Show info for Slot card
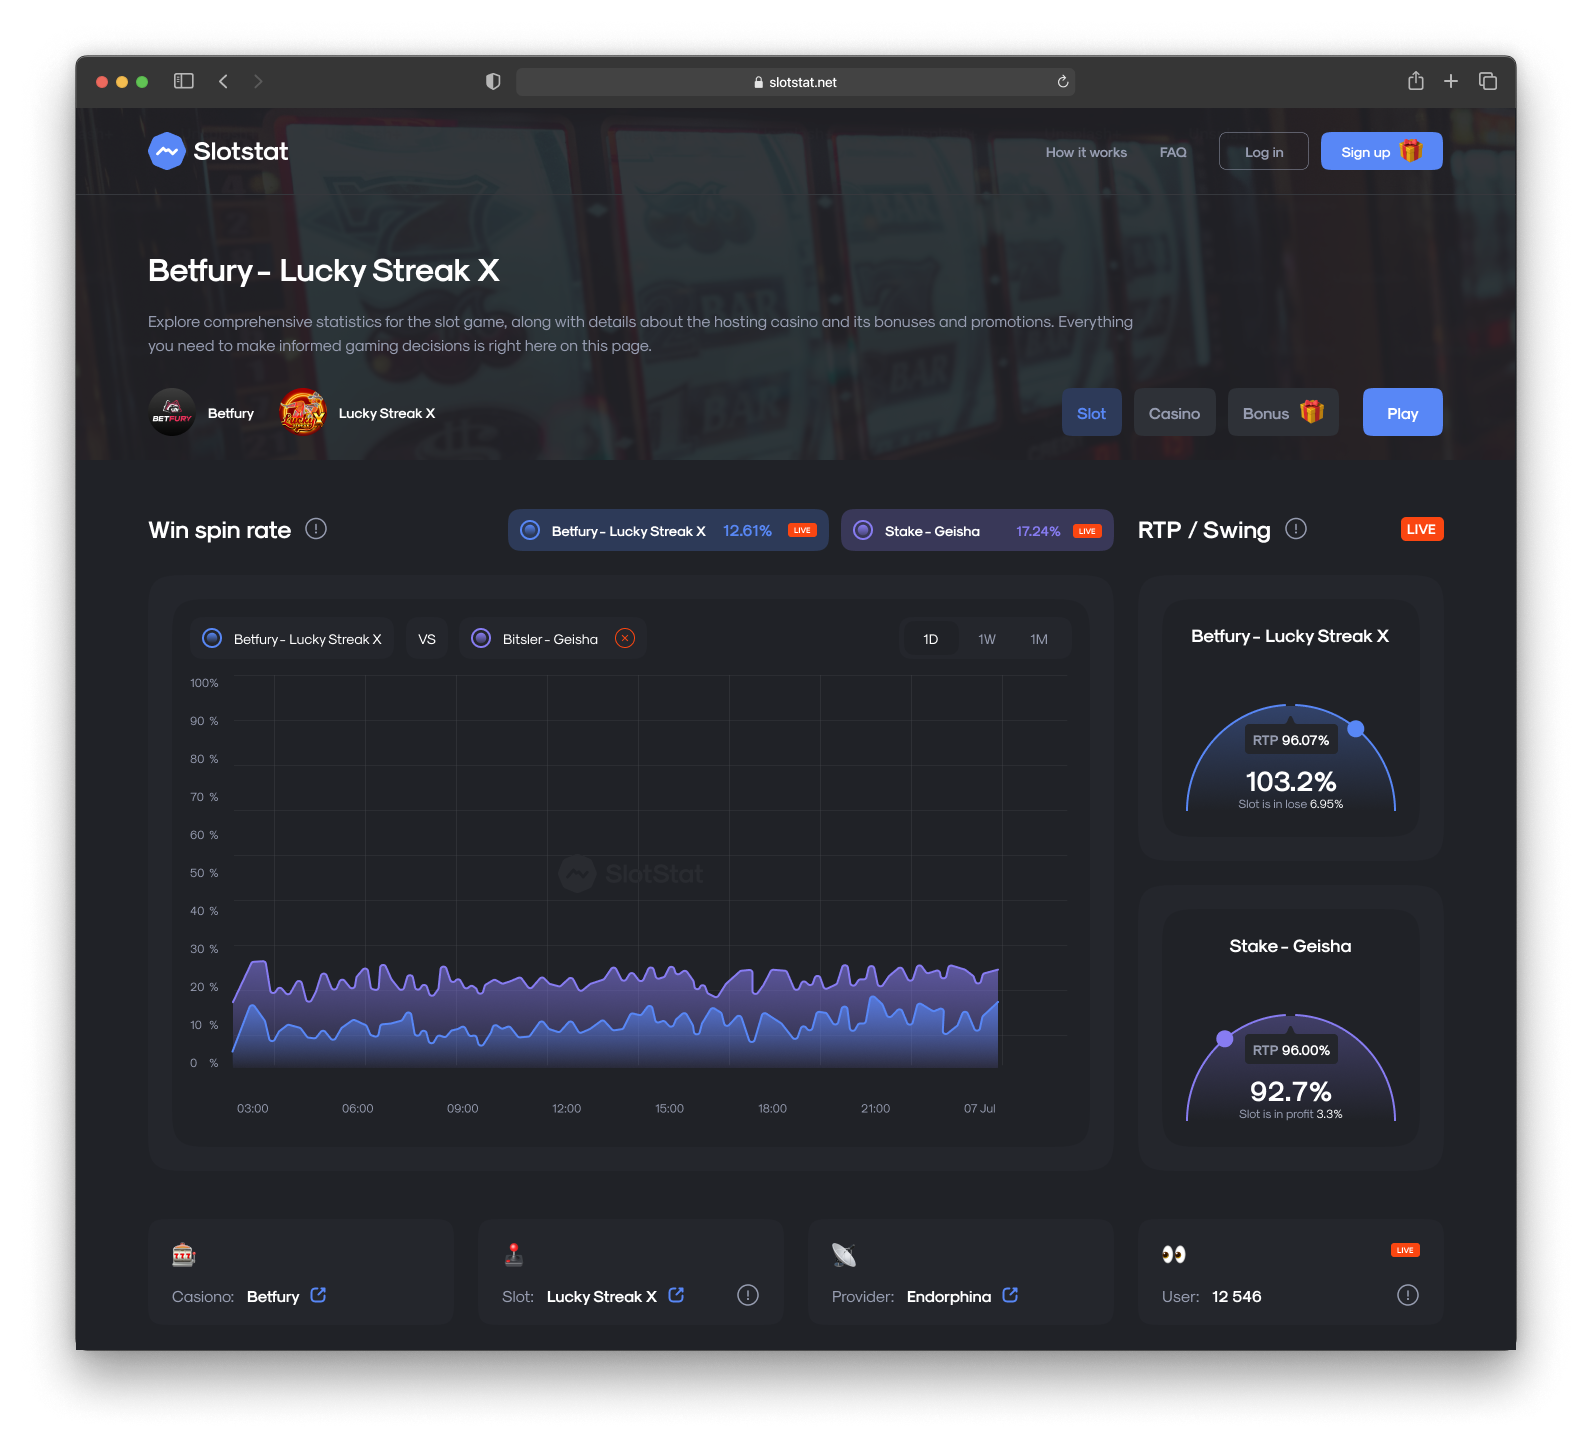 coord(748,1295)
